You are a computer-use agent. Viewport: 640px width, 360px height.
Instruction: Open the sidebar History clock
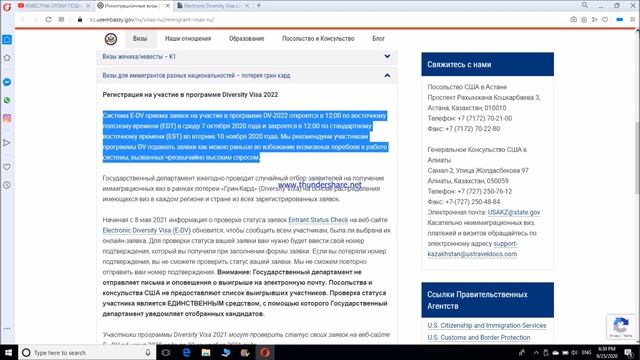7,185
